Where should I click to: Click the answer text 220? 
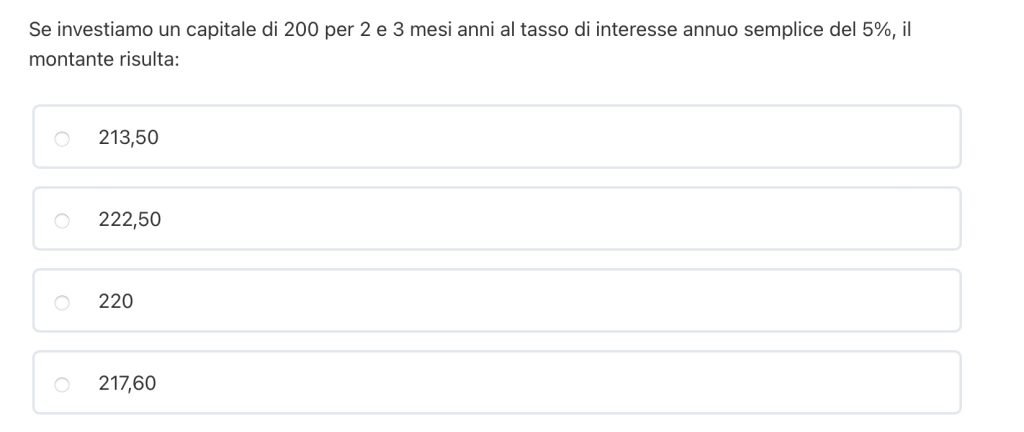tap(116, 302)
